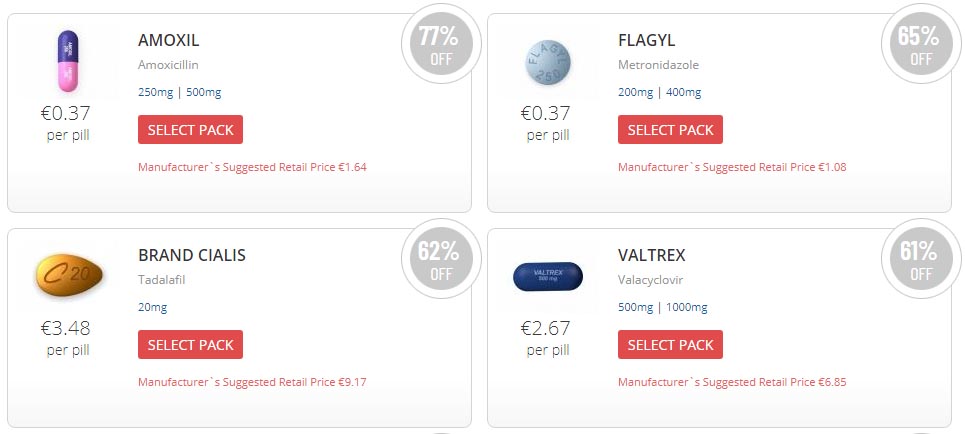Open the AMOXIL product title
The image size is (965, 434).
(x=169, y=41)
